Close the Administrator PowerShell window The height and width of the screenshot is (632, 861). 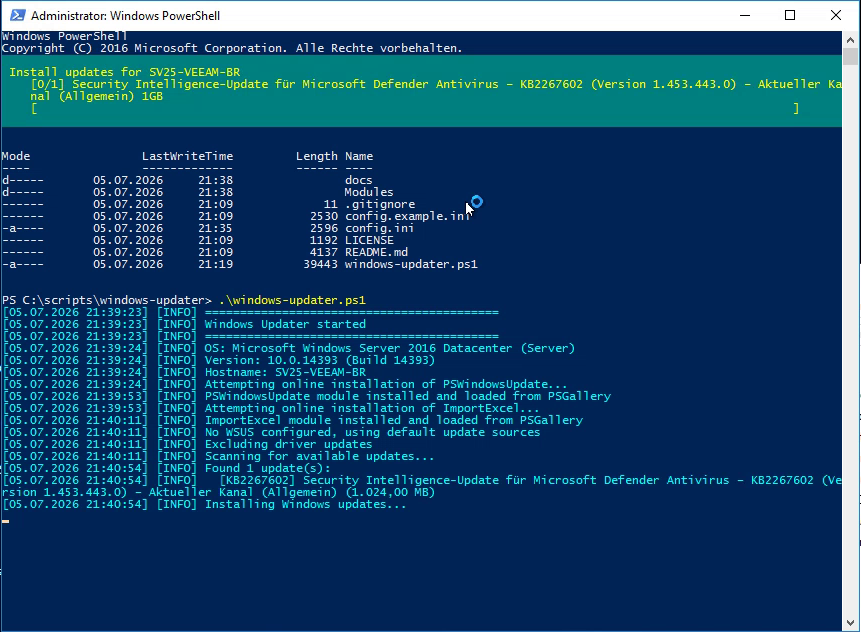[x=836, y=15]
